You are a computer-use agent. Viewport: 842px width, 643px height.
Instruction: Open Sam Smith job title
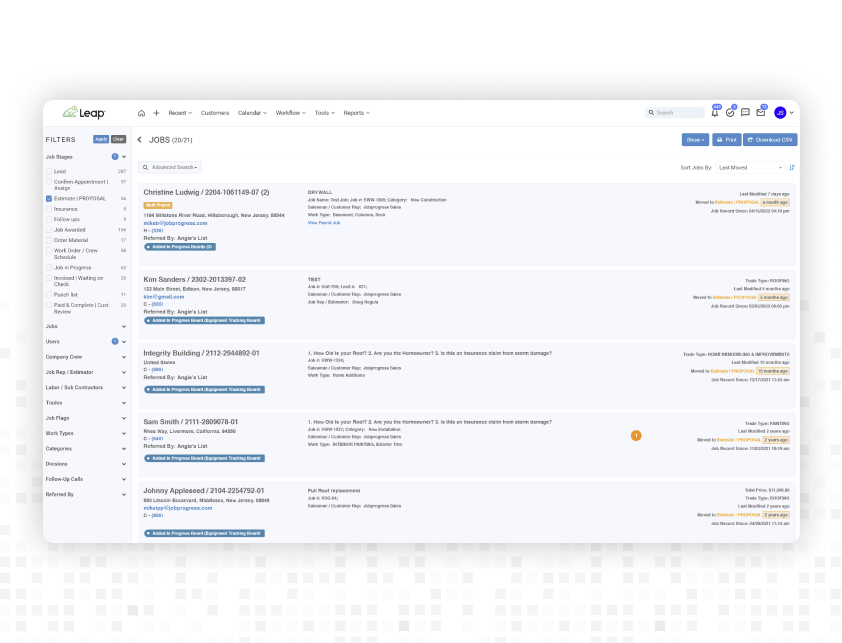(191, 422)
